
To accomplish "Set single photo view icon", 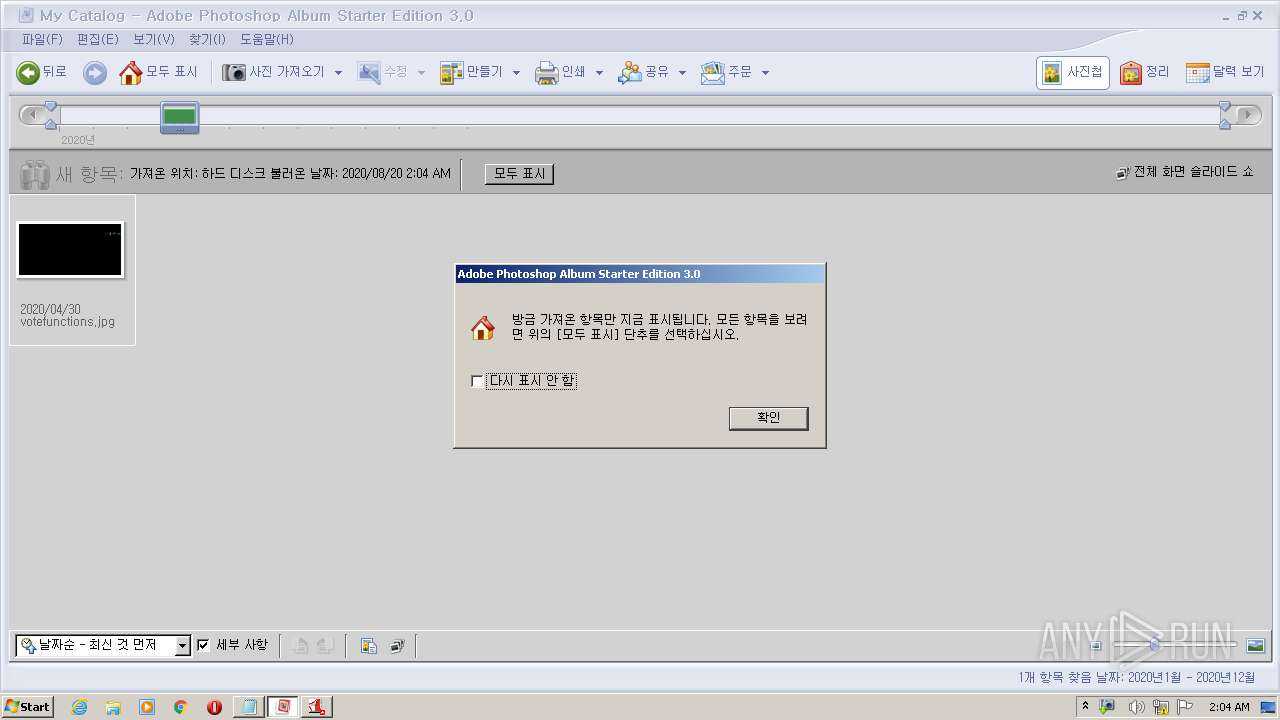I will click(x=1256, y=646).
